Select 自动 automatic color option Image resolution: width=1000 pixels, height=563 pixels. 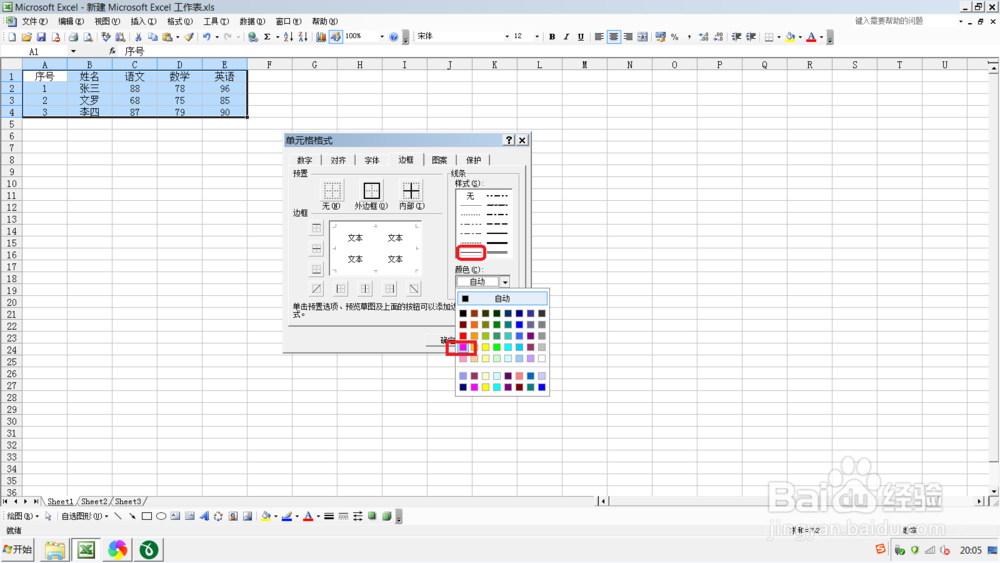click(x=502, y=298)
